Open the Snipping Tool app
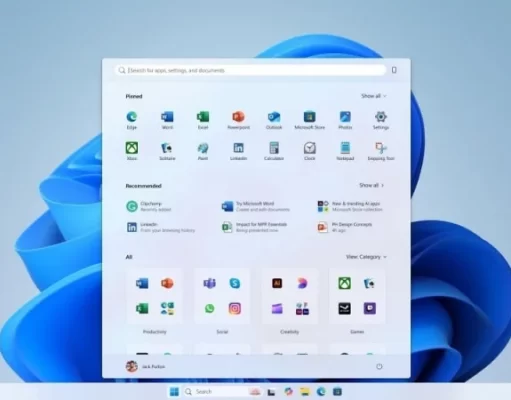 pyautogui.click(x=381, y=151)
